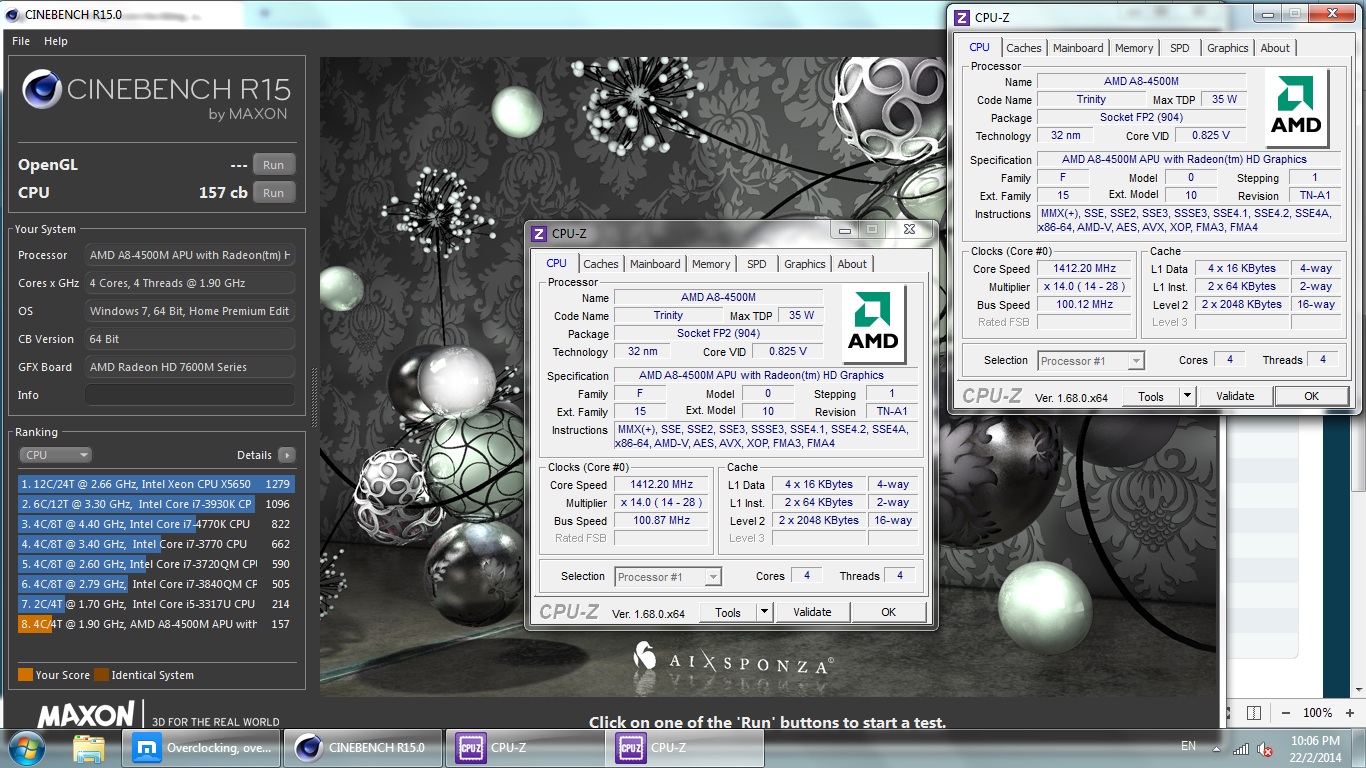
Task: Click the CPU-Z title icon of front window
Action: (x=539, y=234)
